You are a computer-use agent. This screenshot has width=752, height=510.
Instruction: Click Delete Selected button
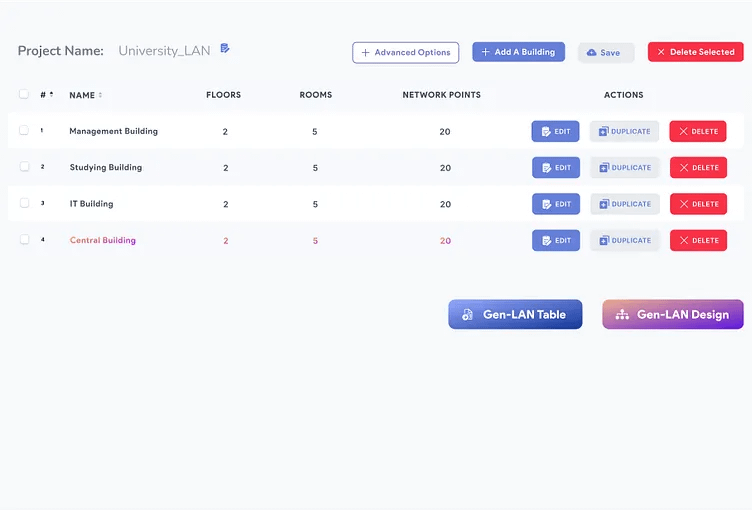695,52
